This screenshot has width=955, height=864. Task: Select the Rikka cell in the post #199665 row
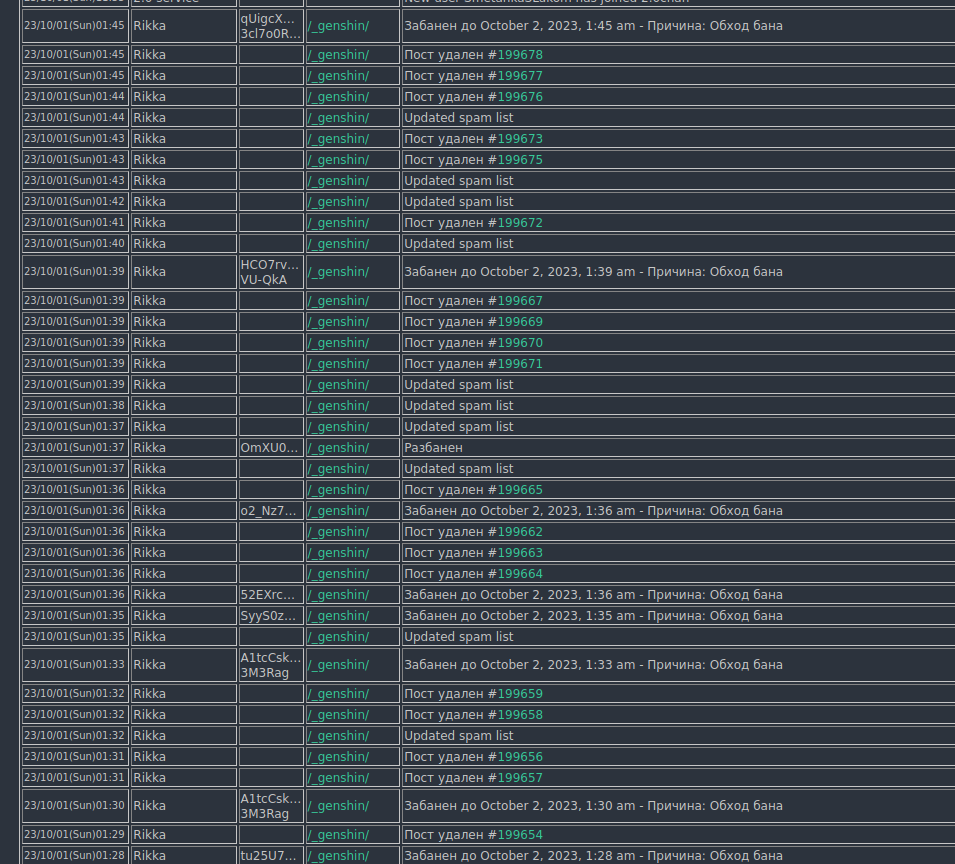pyautogui.click(x=183, y=490)
